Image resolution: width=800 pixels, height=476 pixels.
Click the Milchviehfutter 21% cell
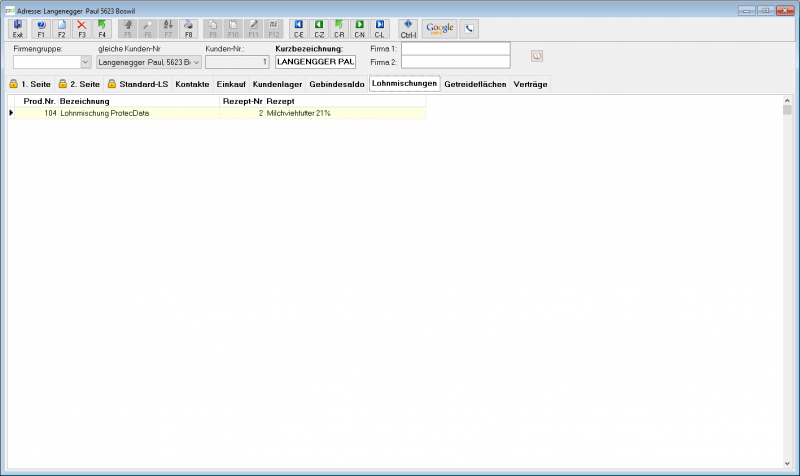pyautogui.click(x=345, y=113)
